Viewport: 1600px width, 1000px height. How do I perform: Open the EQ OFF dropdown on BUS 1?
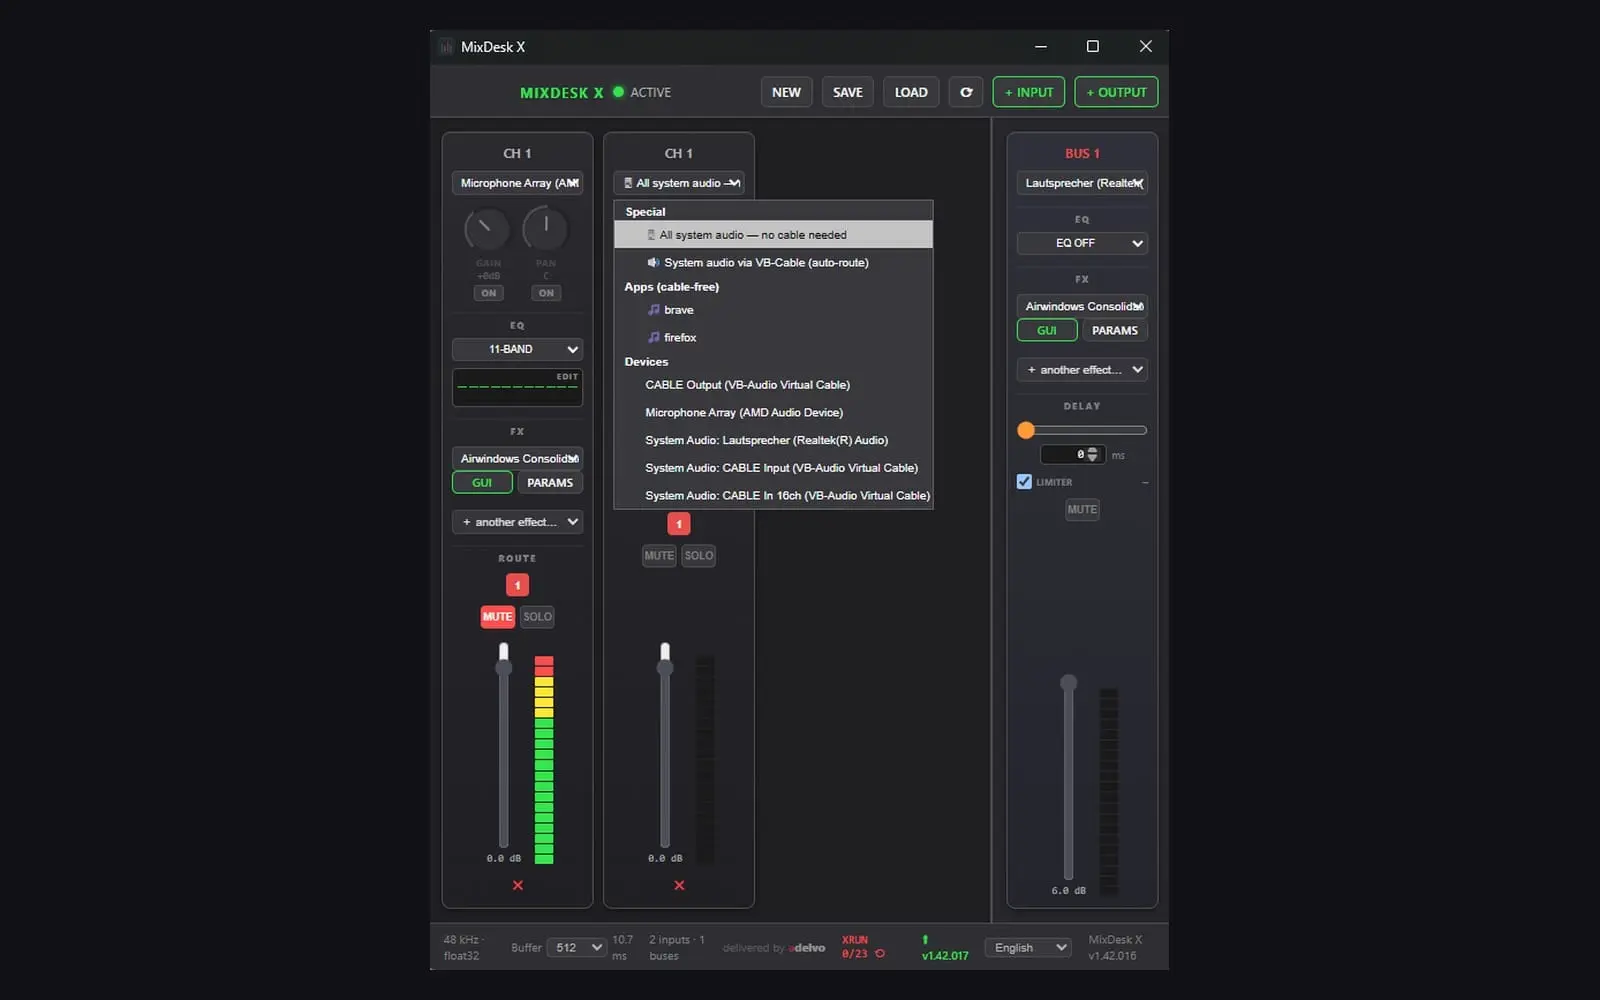click(1082, 243)
